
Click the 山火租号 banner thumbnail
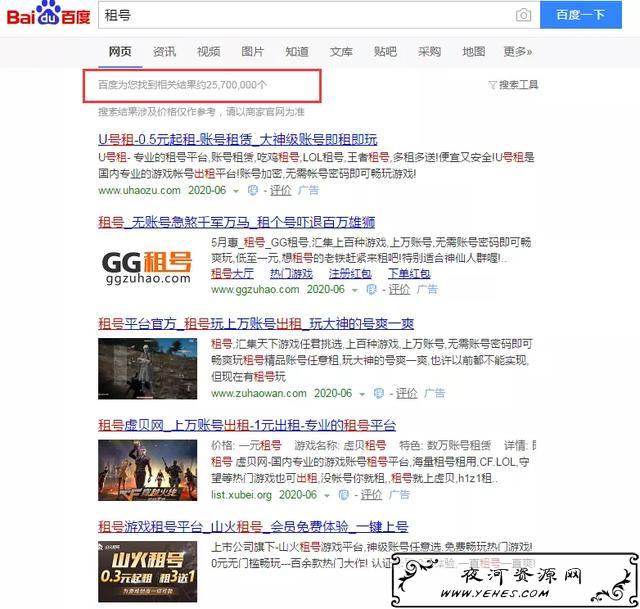pos(147,572)
